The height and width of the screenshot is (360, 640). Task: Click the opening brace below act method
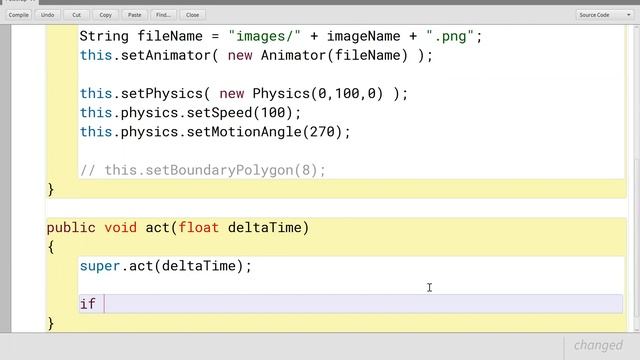tap(51, 247)
